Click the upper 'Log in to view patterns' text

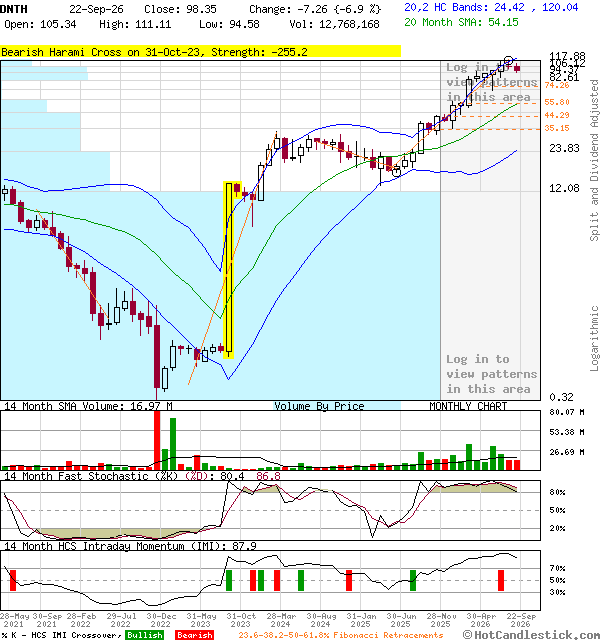pyautogui.click(x=491, y=82)
